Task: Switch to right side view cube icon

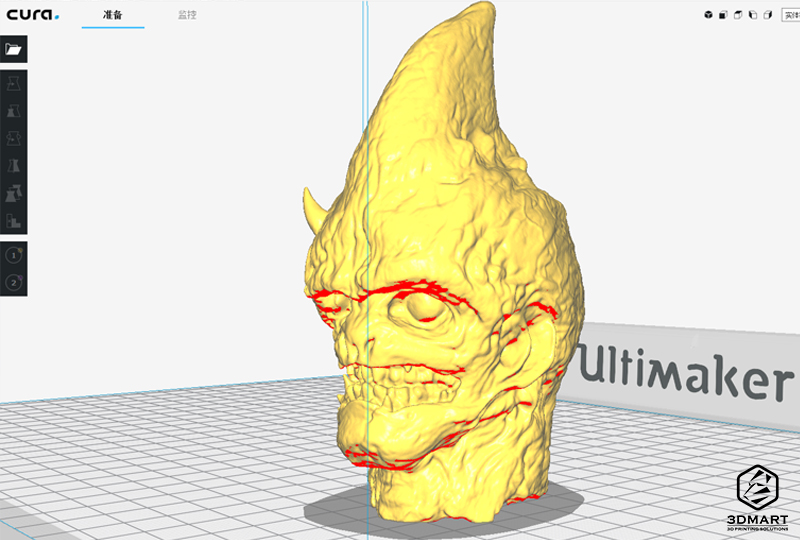Action: pos(768,15)
